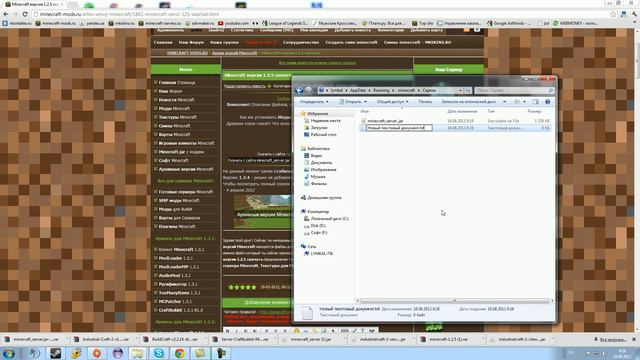The height and width of the screenshot is (360, 640).
Task: Click the Windows Start button
Action: tap(9, 353)
